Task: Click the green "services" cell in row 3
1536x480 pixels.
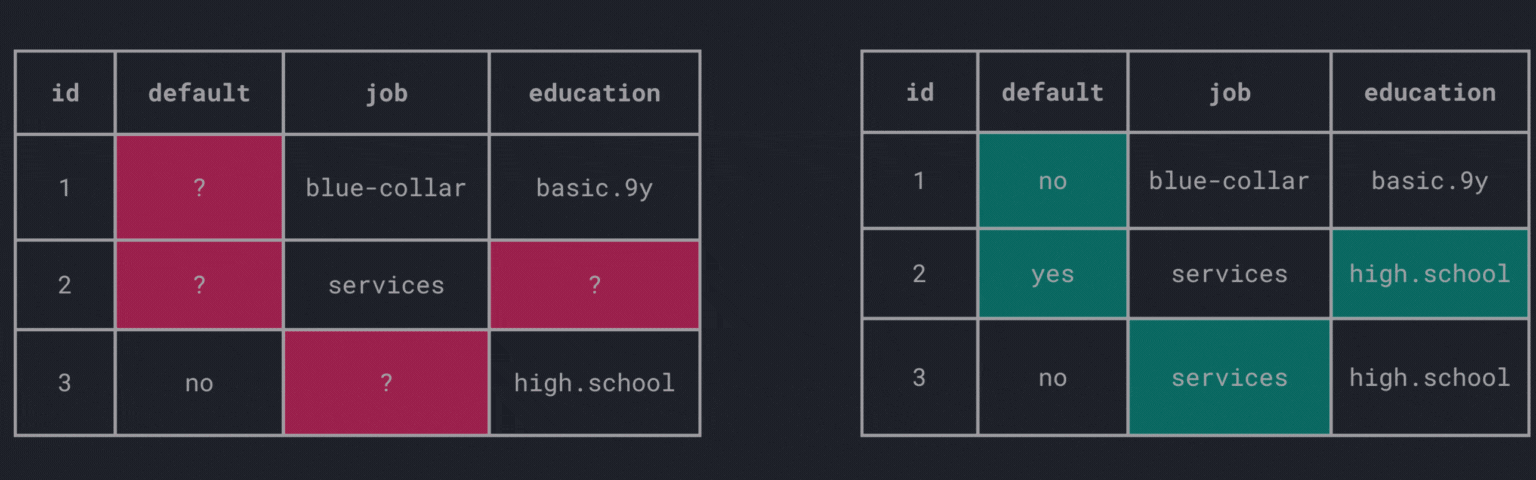Action: (x=1229, y=377)
